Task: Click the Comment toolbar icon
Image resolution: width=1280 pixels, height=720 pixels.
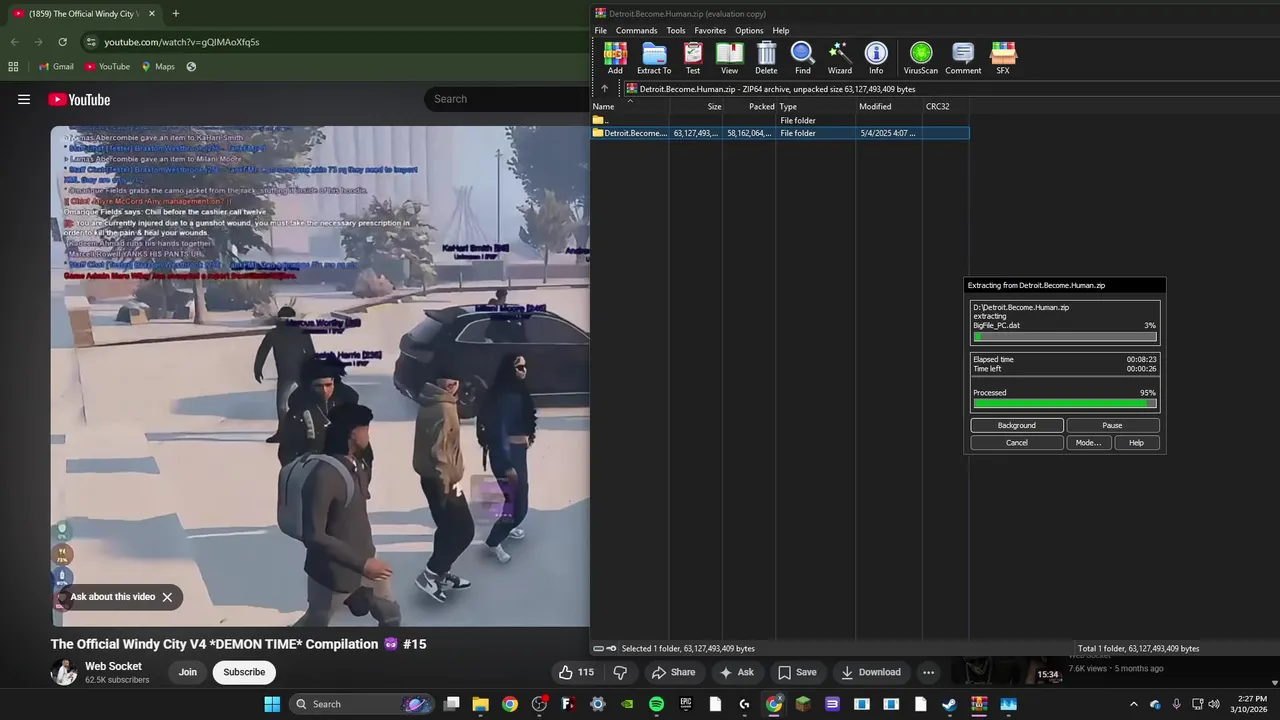Action: (963, 58)
